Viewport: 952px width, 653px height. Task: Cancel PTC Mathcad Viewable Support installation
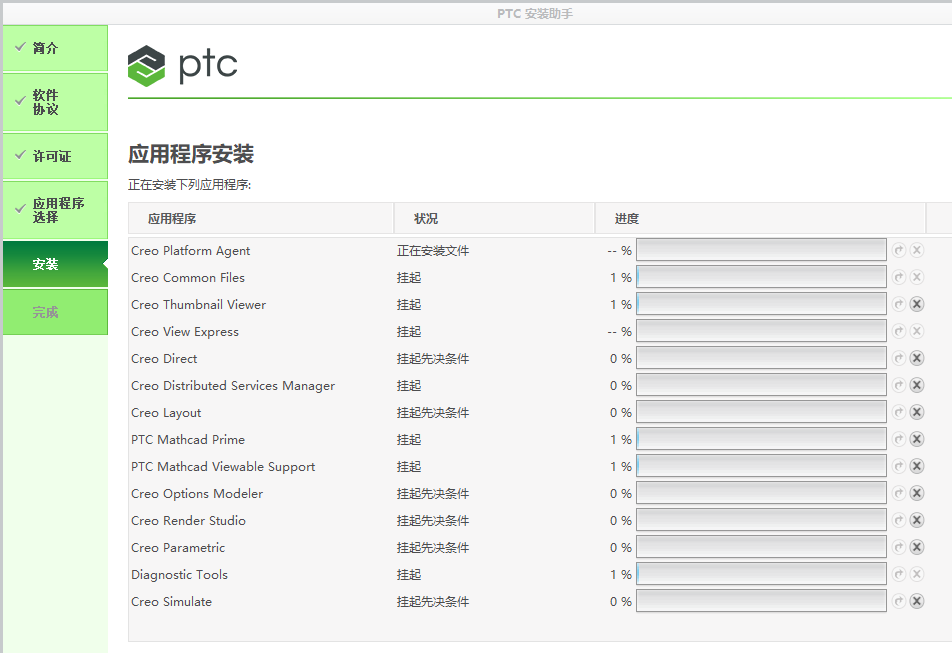click(x=917, y=466)
